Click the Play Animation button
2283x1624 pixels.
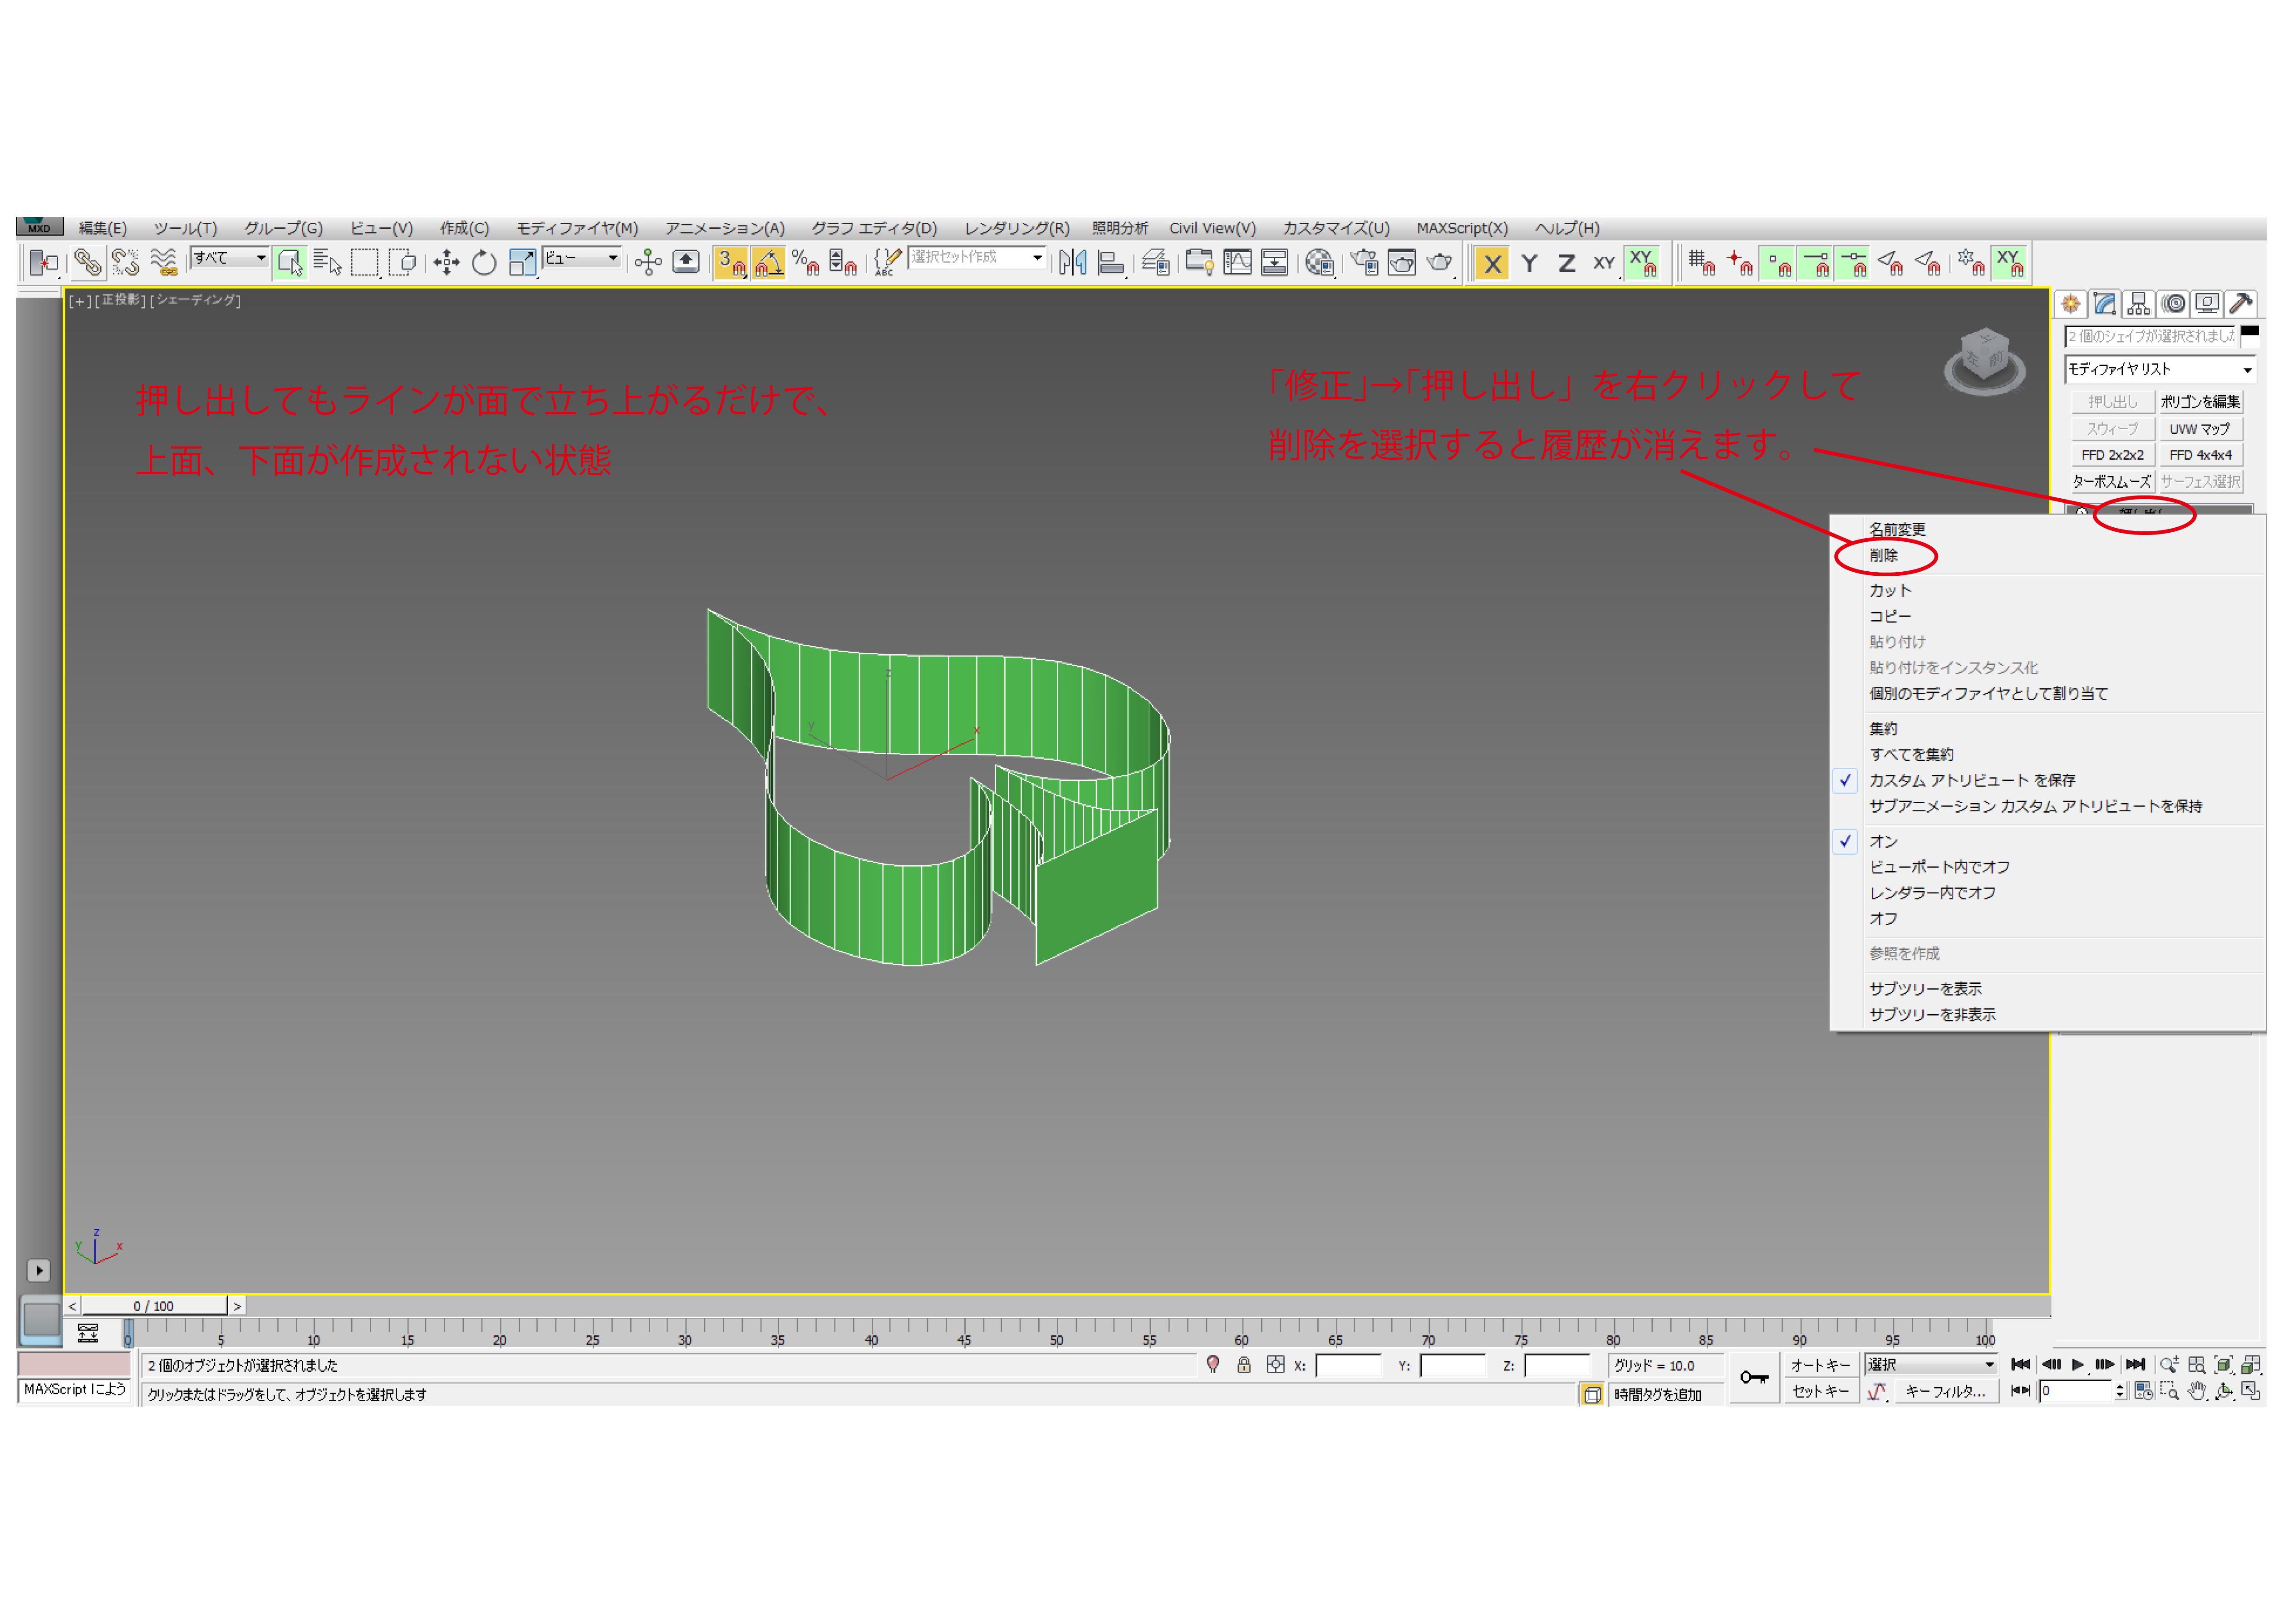click(x=2078, y=1365)
